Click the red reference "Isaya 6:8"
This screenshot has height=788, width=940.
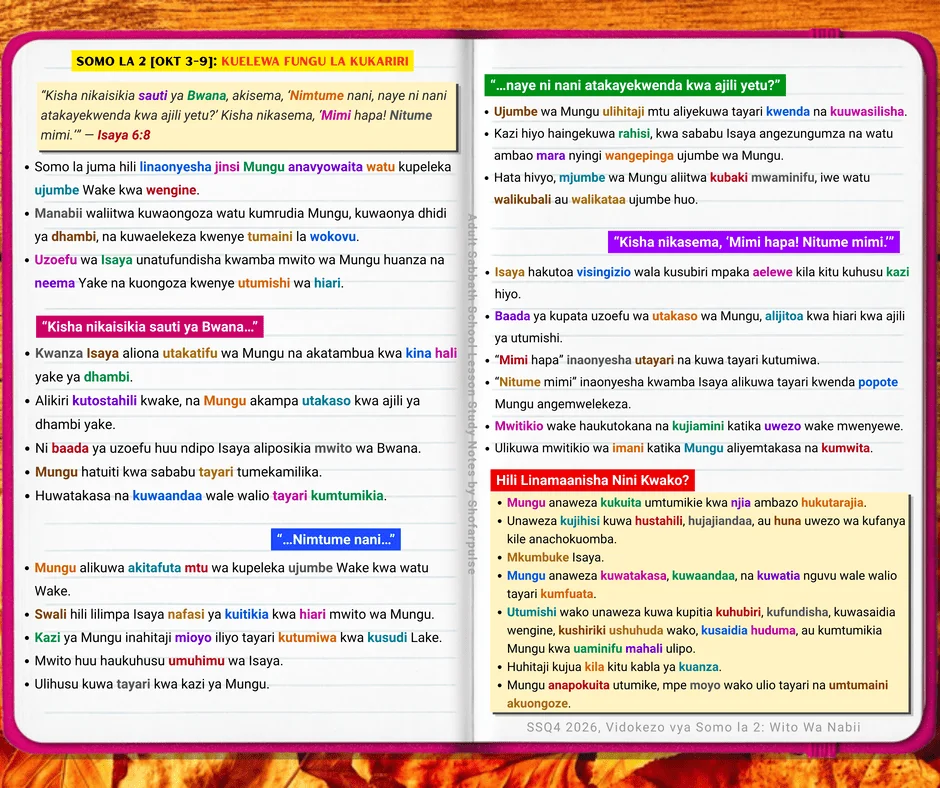(123, 135)
